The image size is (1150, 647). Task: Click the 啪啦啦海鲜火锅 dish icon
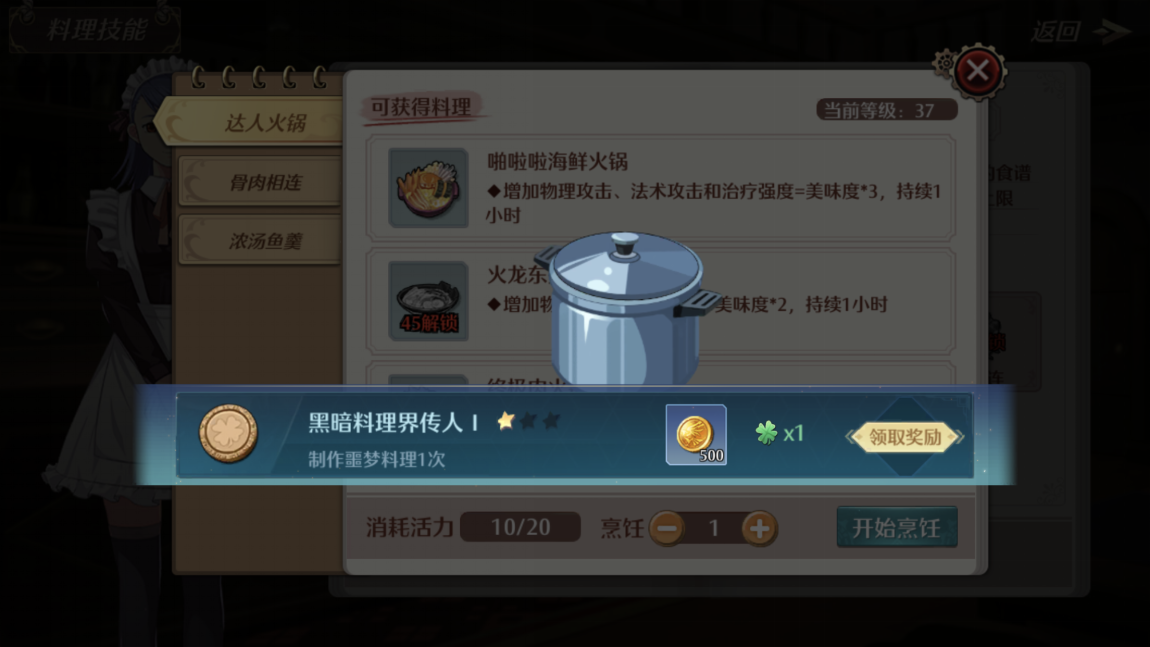428,187
